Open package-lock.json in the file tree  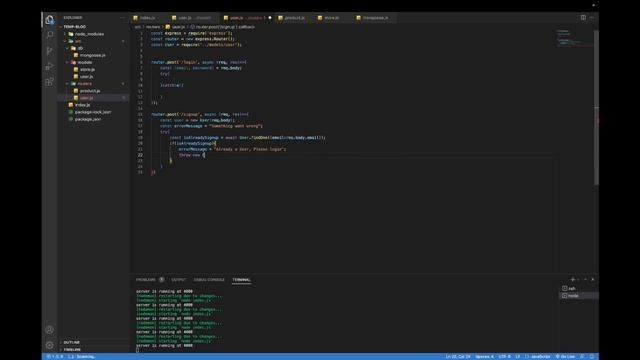[x=93, y=112]
